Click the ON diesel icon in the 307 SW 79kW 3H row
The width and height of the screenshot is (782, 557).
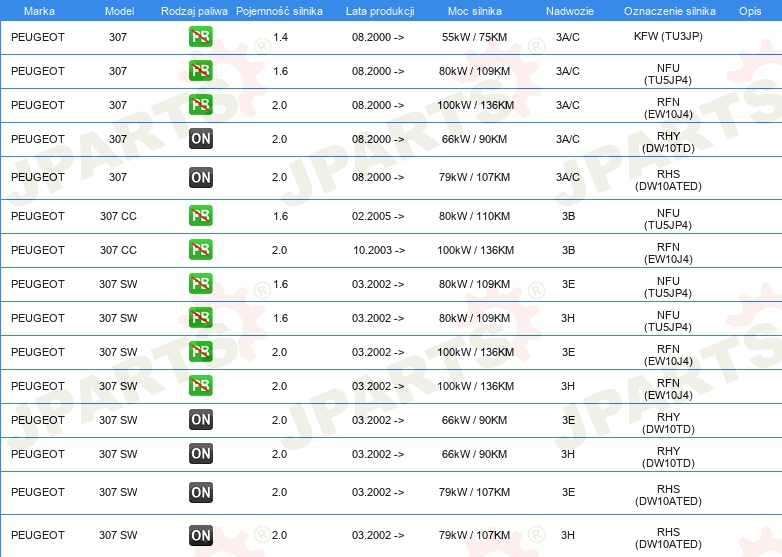(201, 535)
